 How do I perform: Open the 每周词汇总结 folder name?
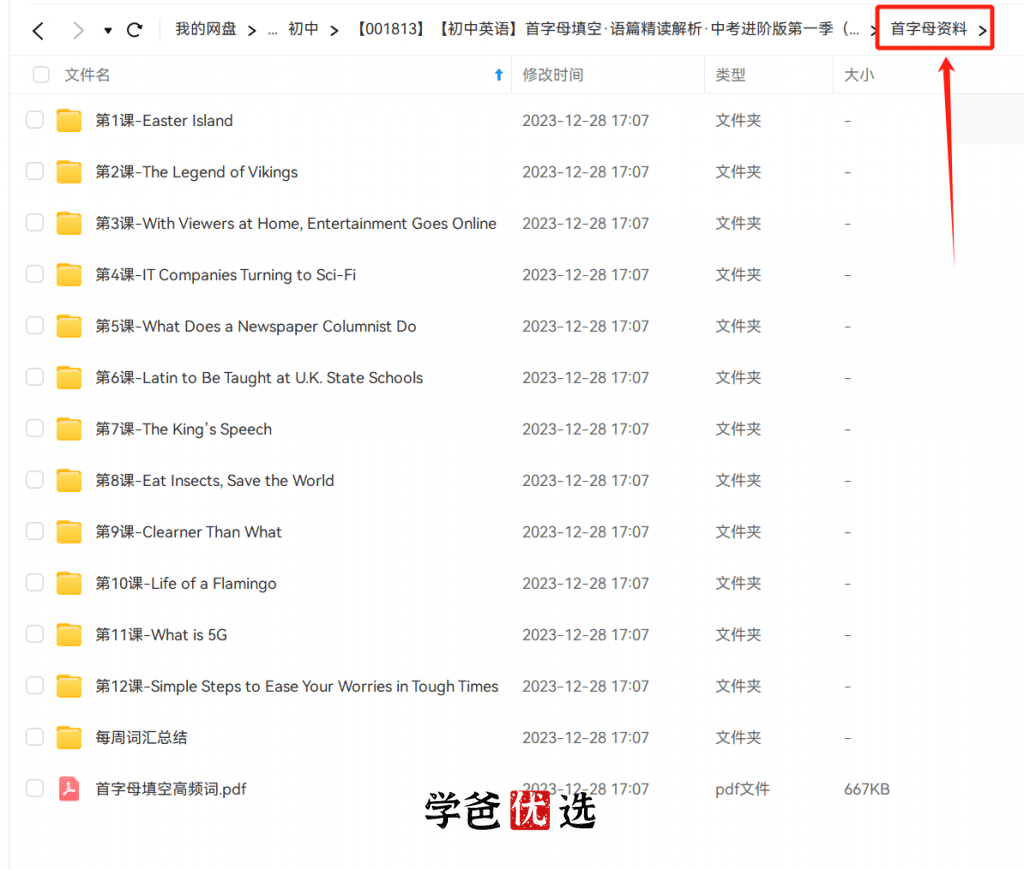pos(141,738)
